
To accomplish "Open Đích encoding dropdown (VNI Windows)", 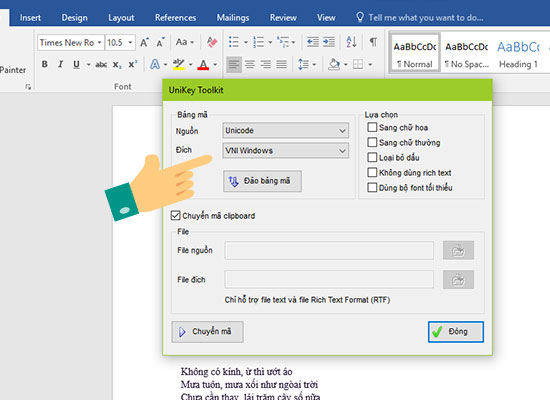I will [x=286, y=151].
